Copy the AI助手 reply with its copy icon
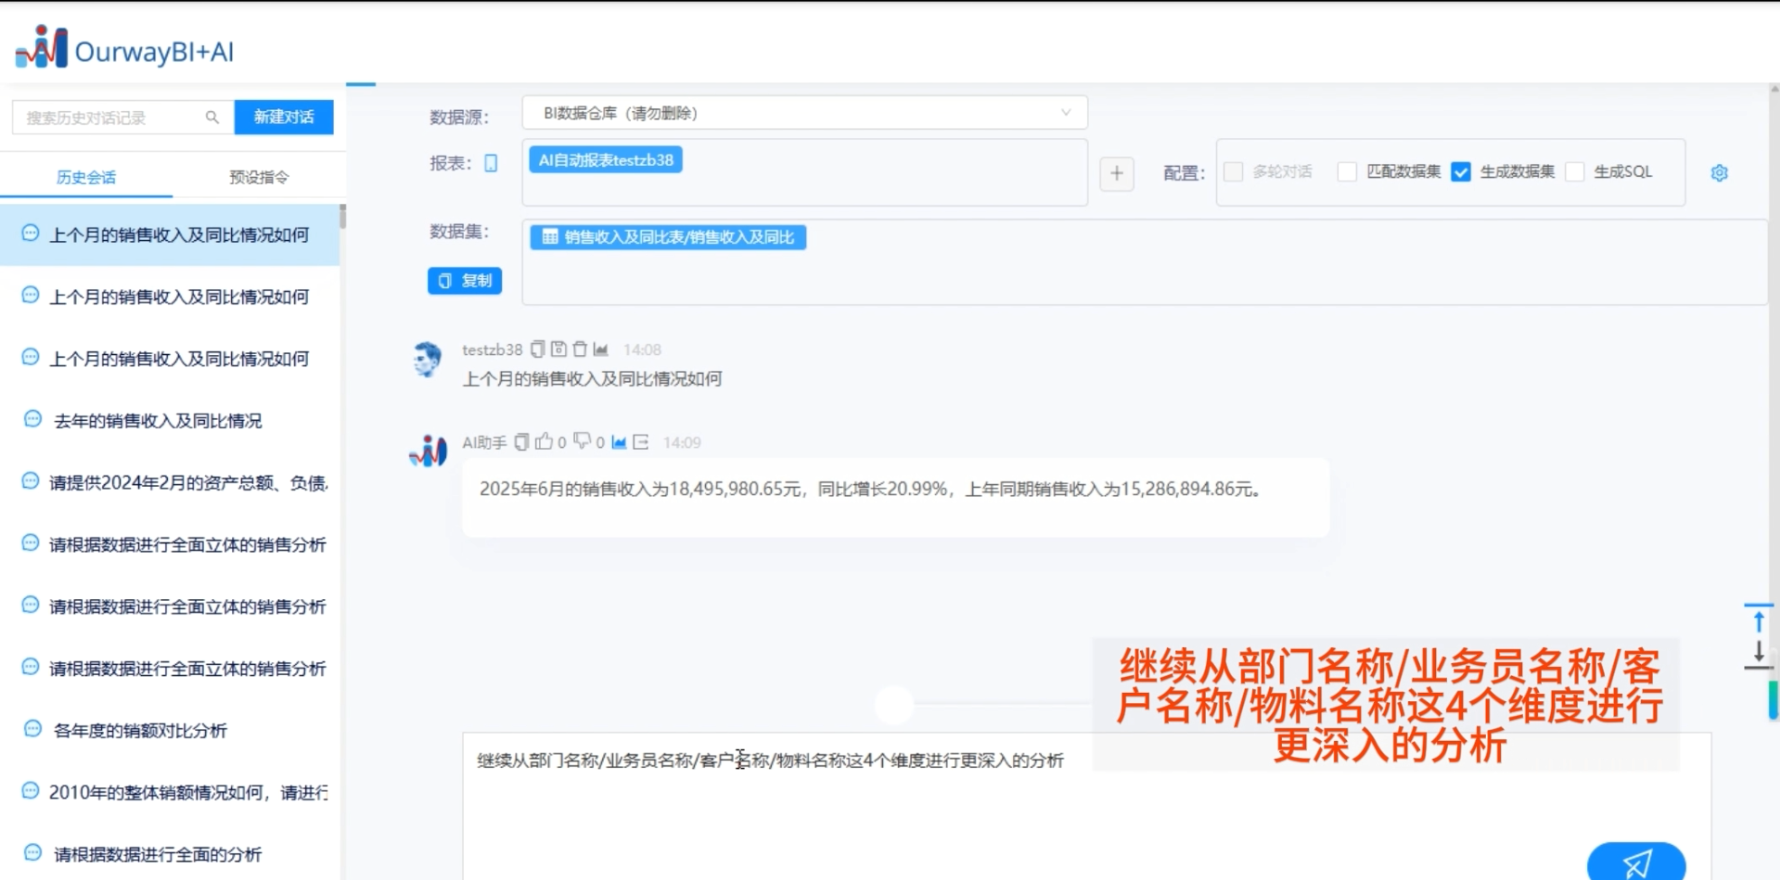 (522, 442)
